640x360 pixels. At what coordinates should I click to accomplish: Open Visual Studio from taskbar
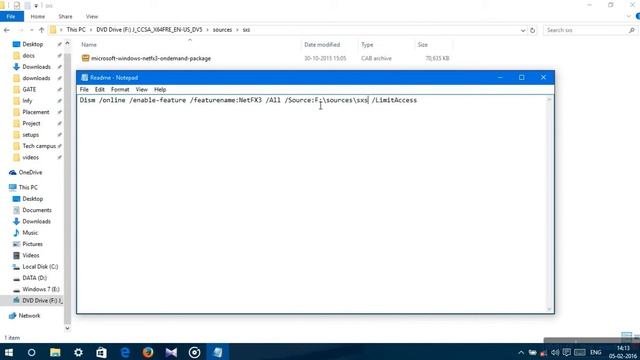point(171,352)
